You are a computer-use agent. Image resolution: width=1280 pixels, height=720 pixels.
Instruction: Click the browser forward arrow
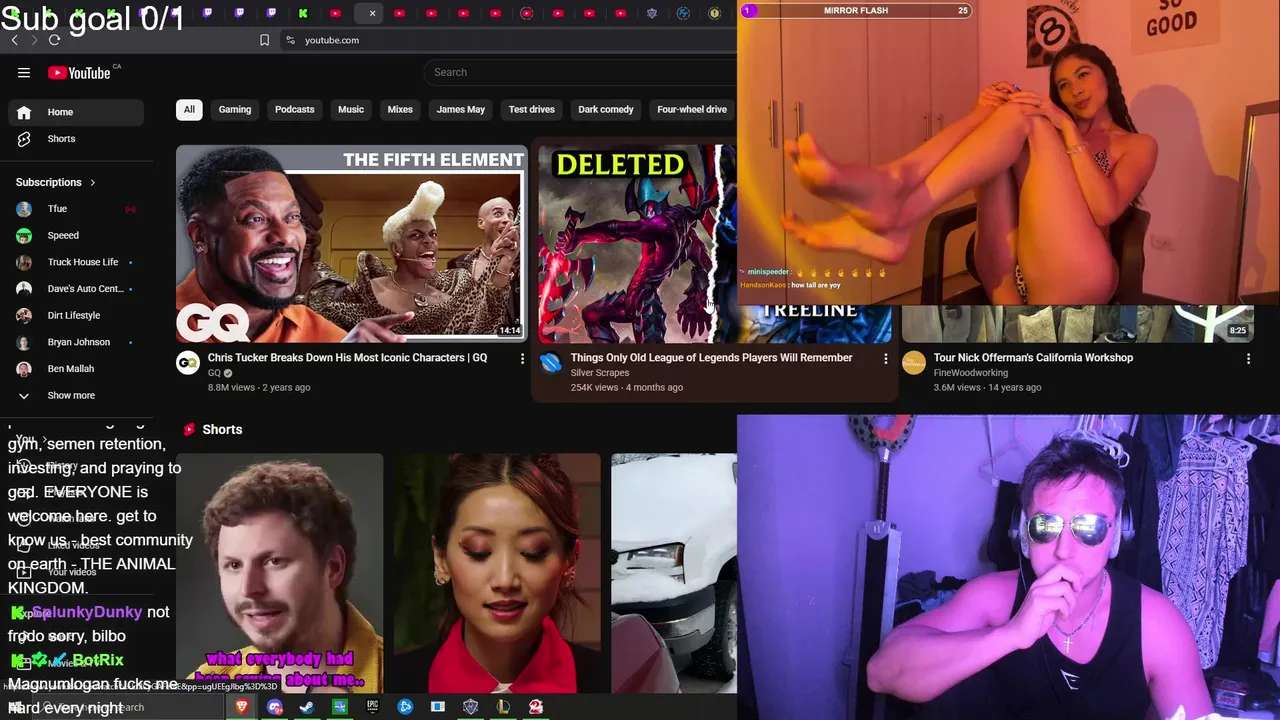tap(34, 40)
